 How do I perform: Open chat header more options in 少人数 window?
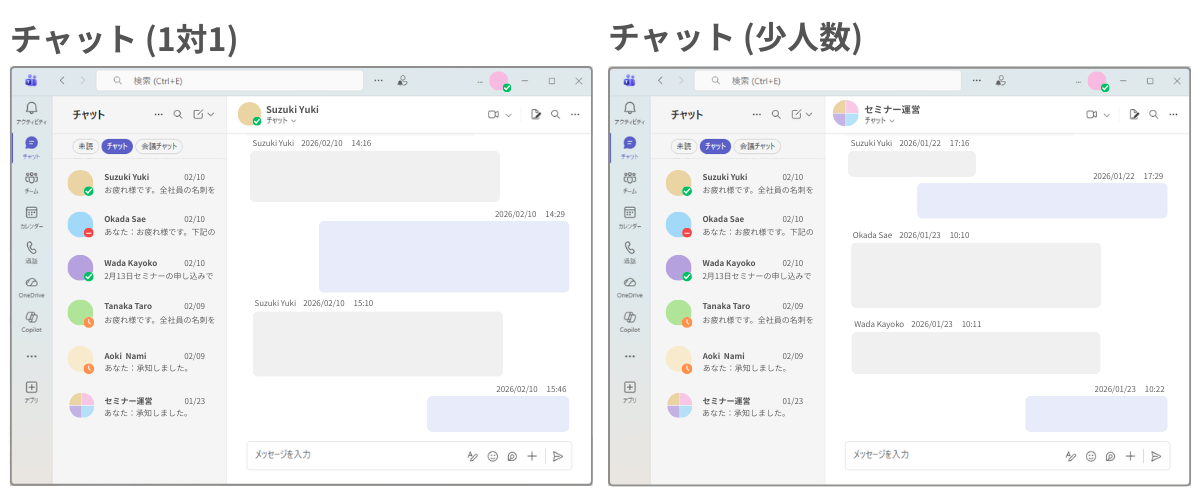click(1173, 114)
